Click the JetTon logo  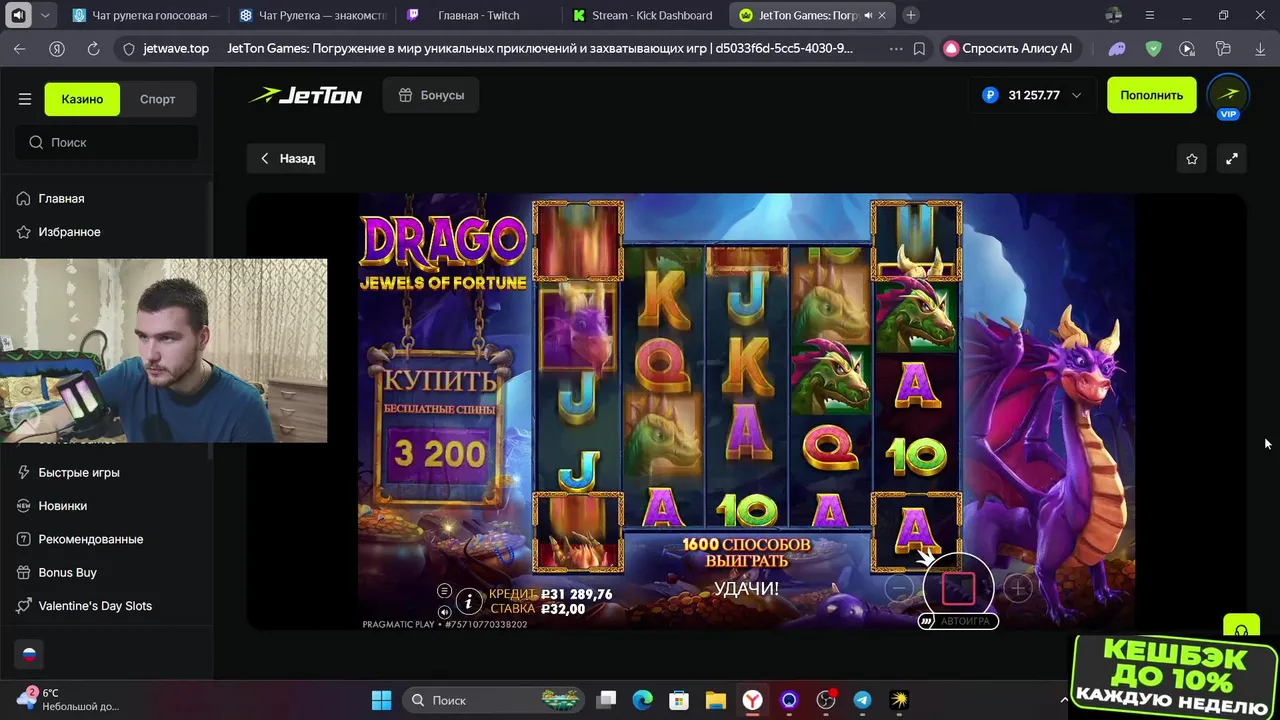(305, 95)
